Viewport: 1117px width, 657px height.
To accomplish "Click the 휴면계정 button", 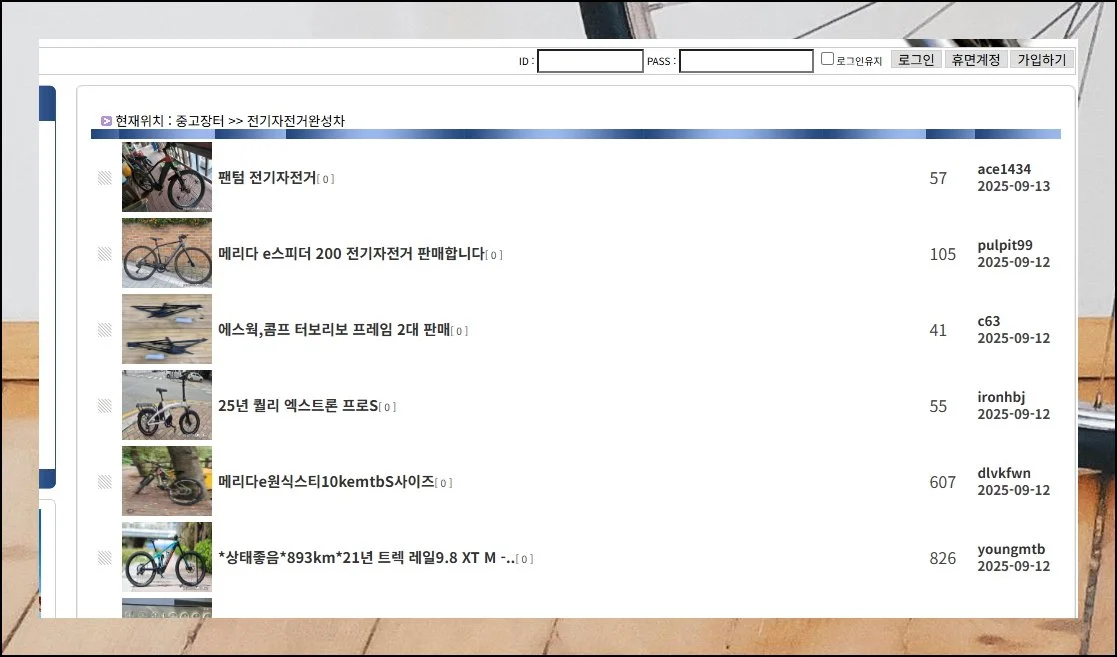I will (x=974, y=60).
